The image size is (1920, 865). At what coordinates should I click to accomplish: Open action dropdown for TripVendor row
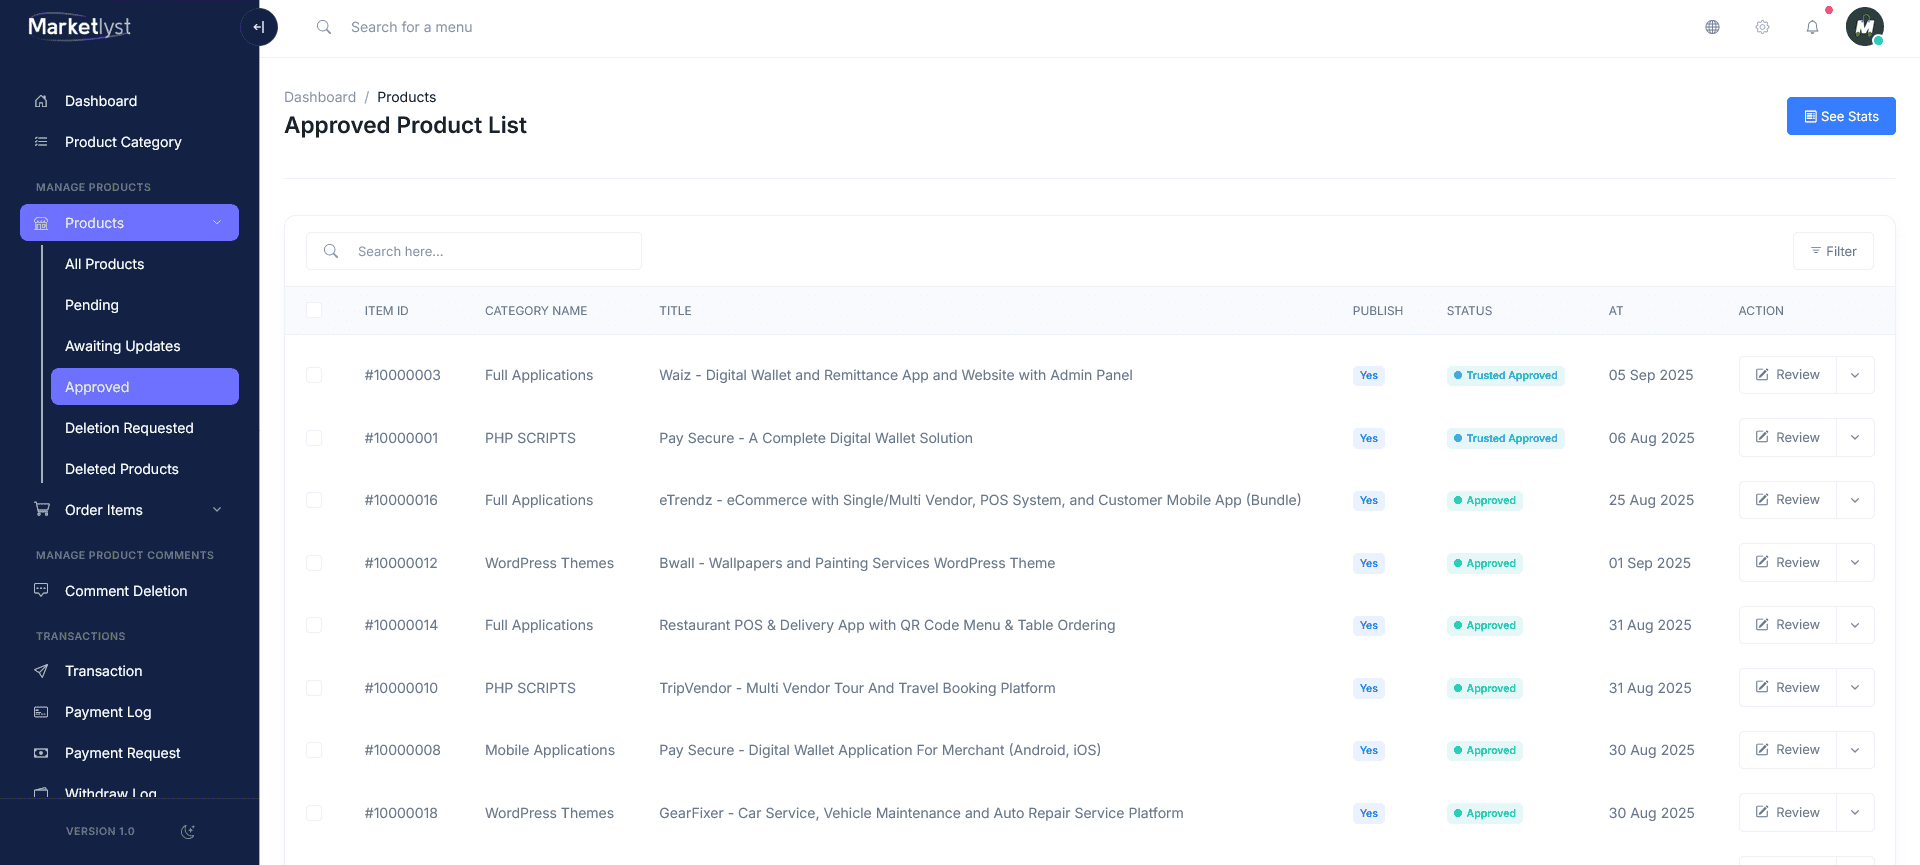click(1855, 688)
